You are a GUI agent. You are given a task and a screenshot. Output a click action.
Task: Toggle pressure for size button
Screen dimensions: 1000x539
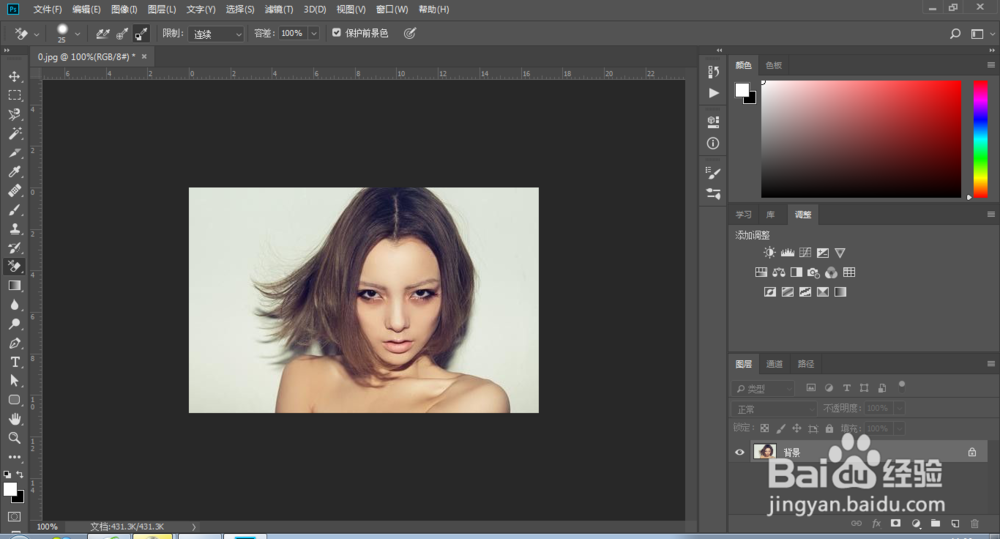[410, 33]
